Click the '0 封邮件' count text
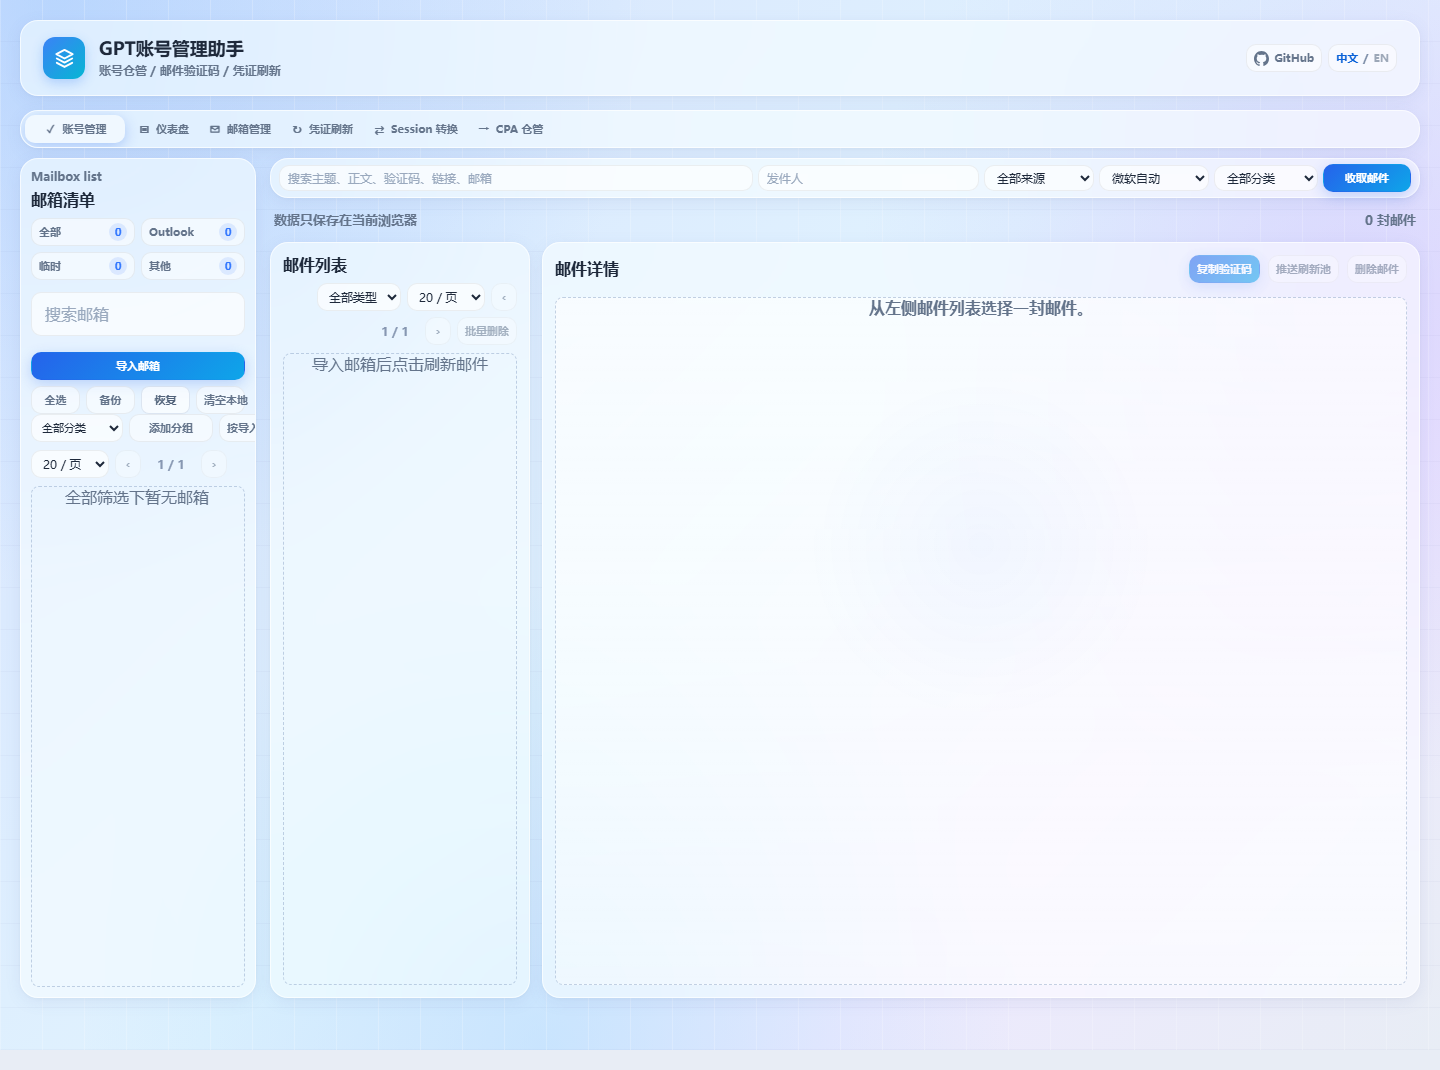 point(1390,220)
